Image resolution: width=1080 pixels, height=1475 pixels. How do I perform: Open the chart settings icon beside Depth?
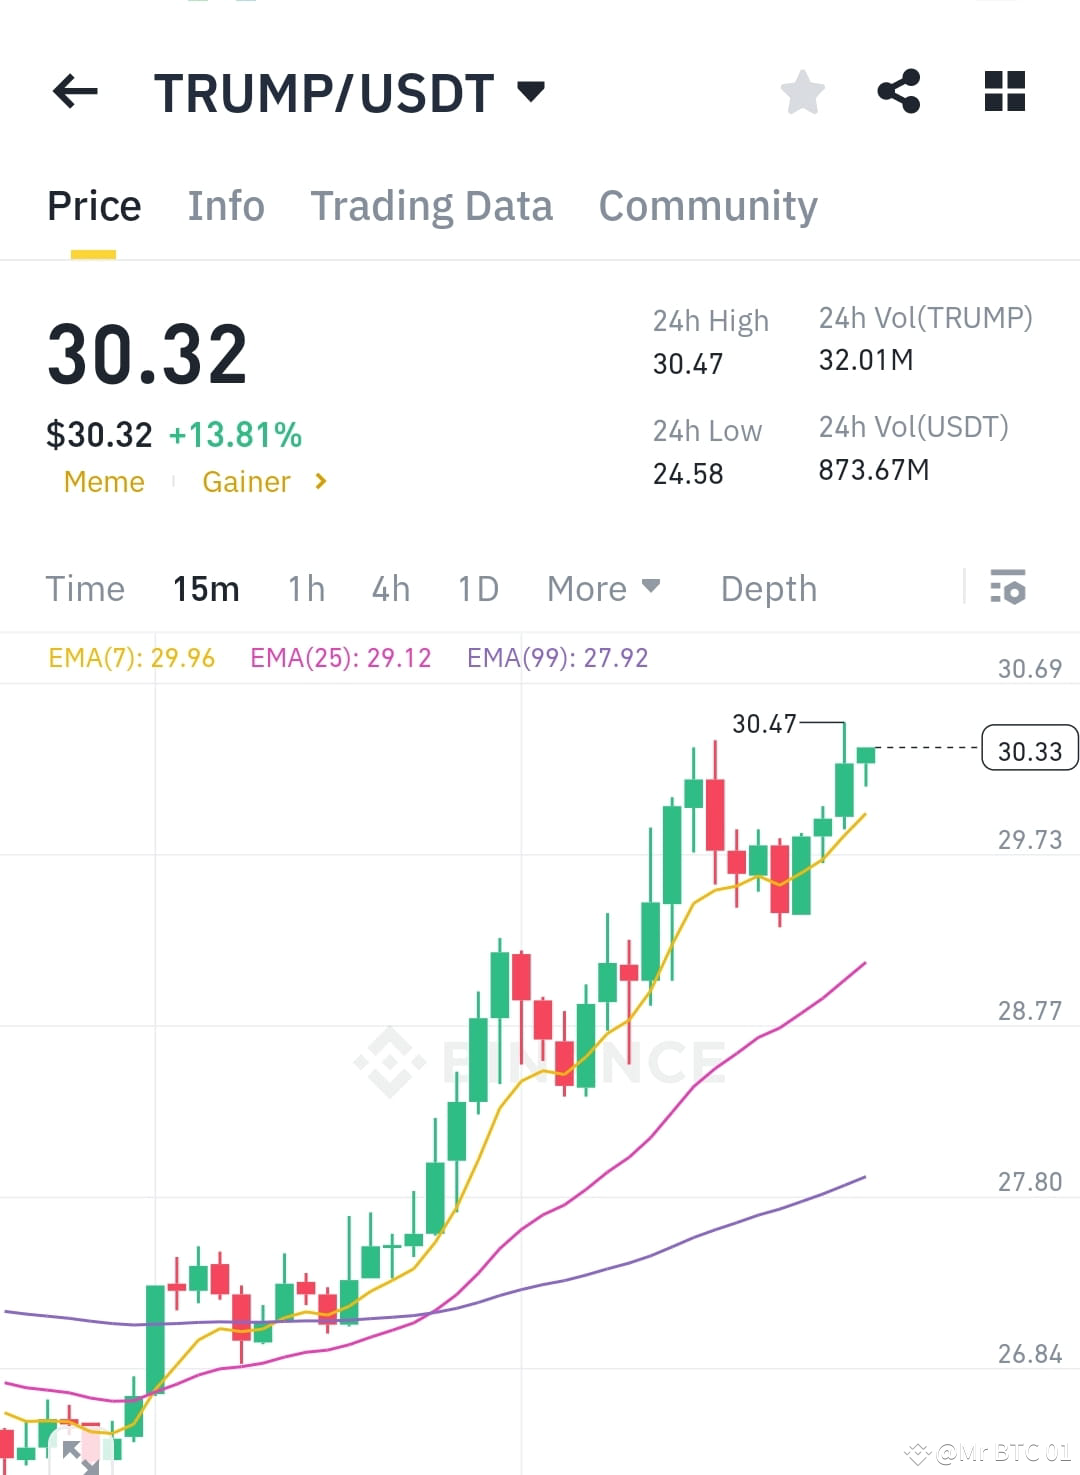pos(1009,589)
